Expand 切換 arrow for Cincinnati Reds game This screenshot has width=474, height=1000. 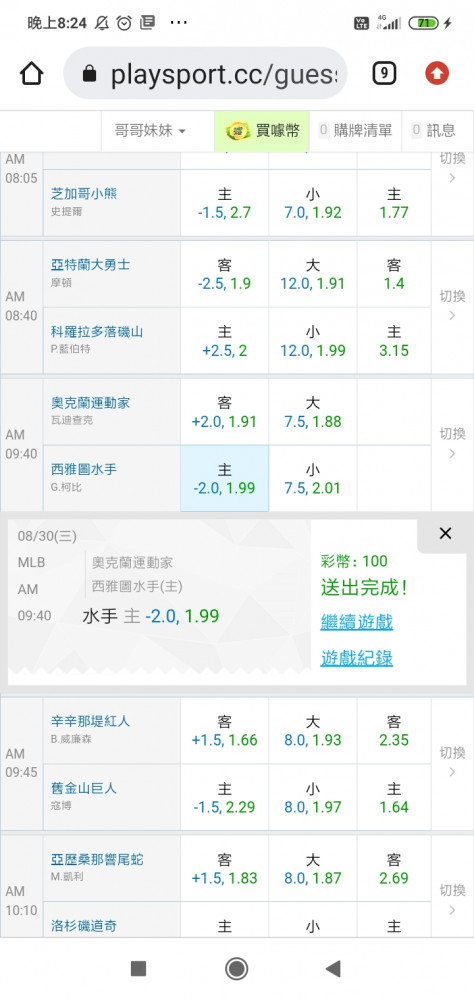pyautogui.click(x=452, y=763)
